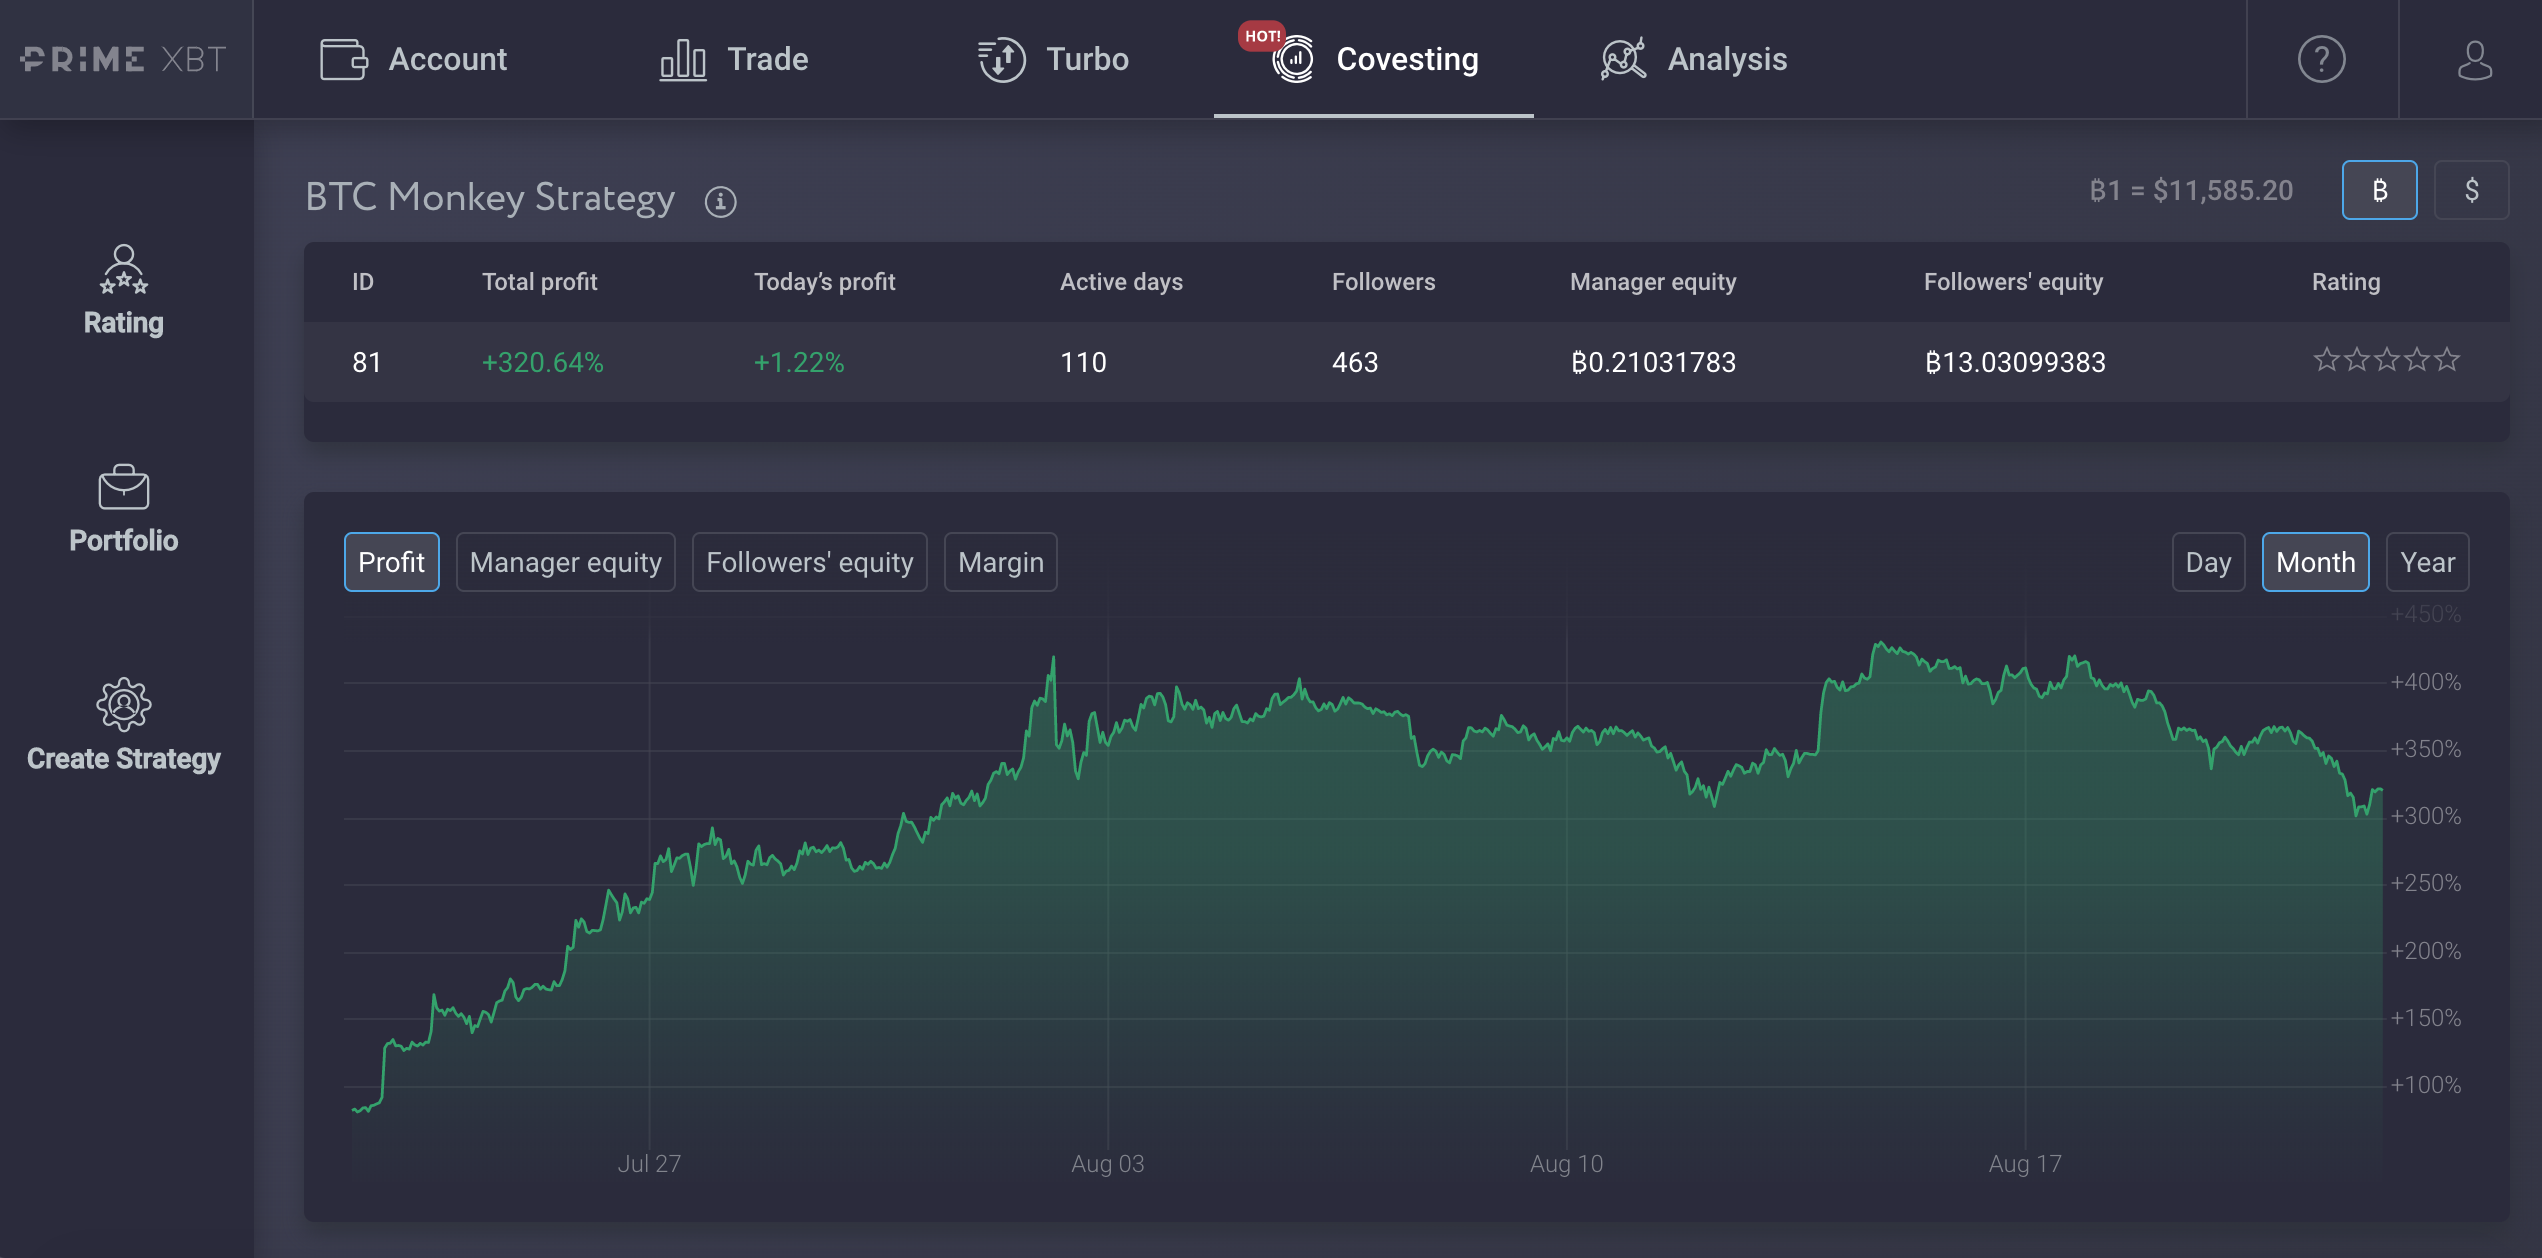
Task: Open the Turbo tab
Action: [1053, 59]
